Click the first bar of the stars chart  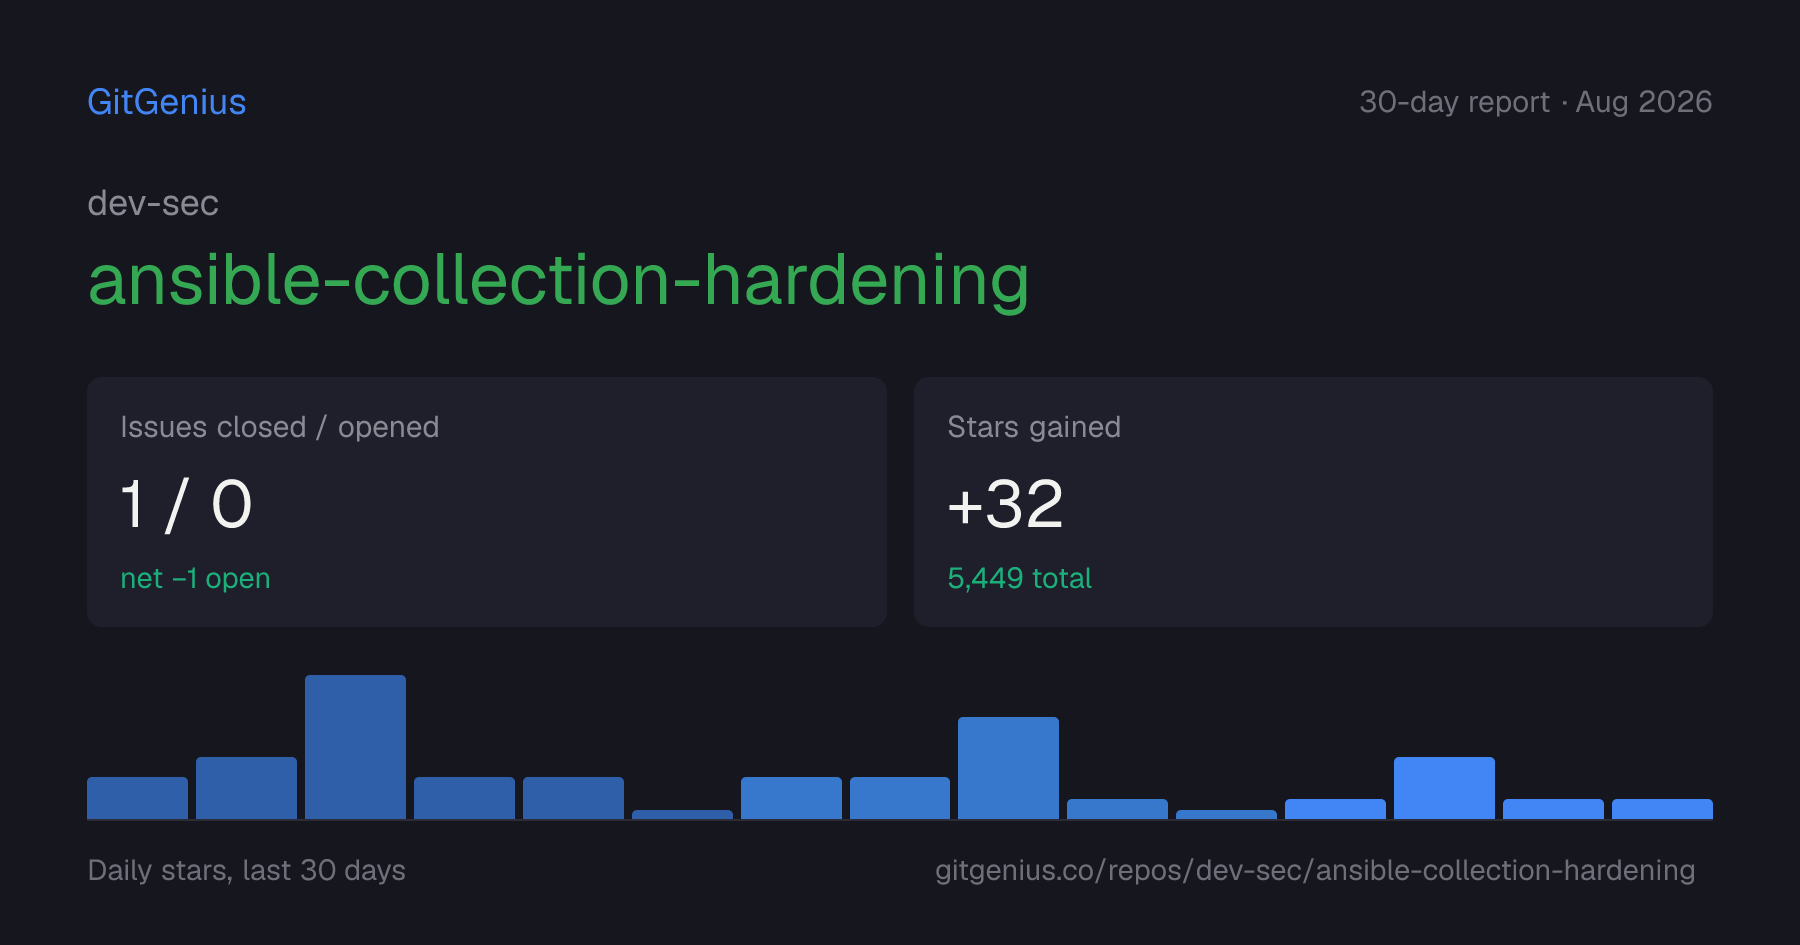click(137, 798)
